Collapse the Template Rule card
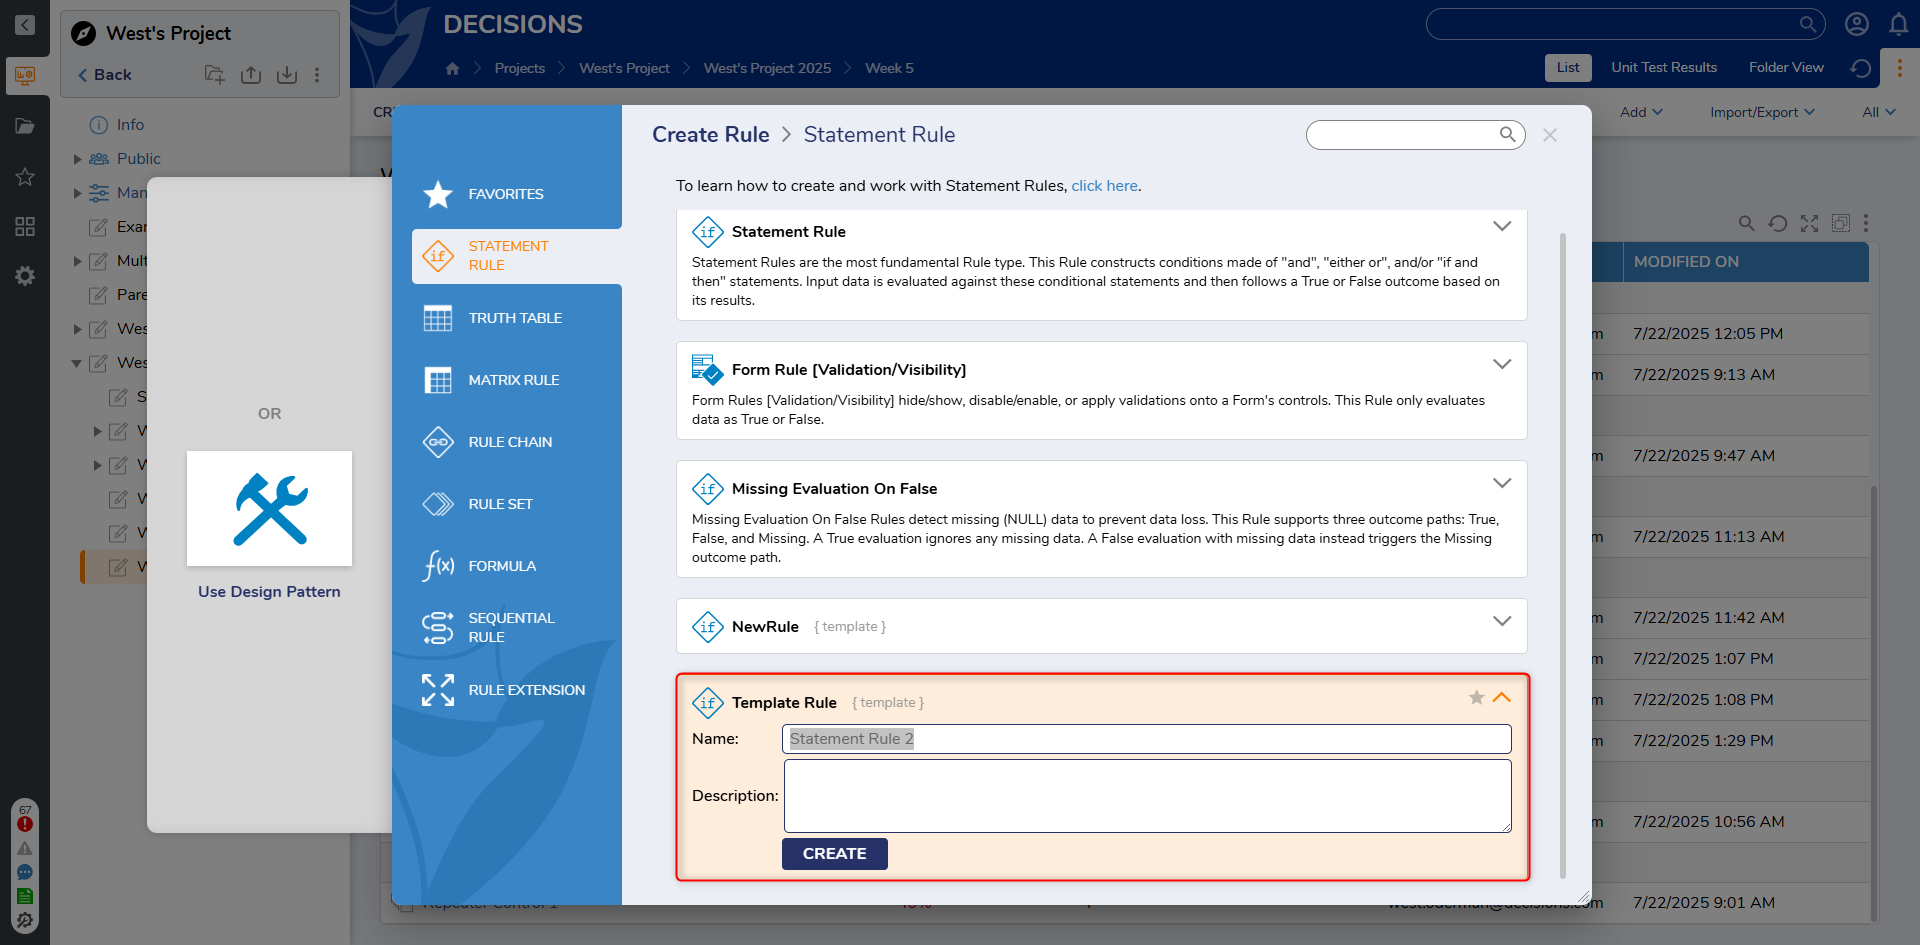Viewport: 1920px width, 945px height. click(1501, 698)
